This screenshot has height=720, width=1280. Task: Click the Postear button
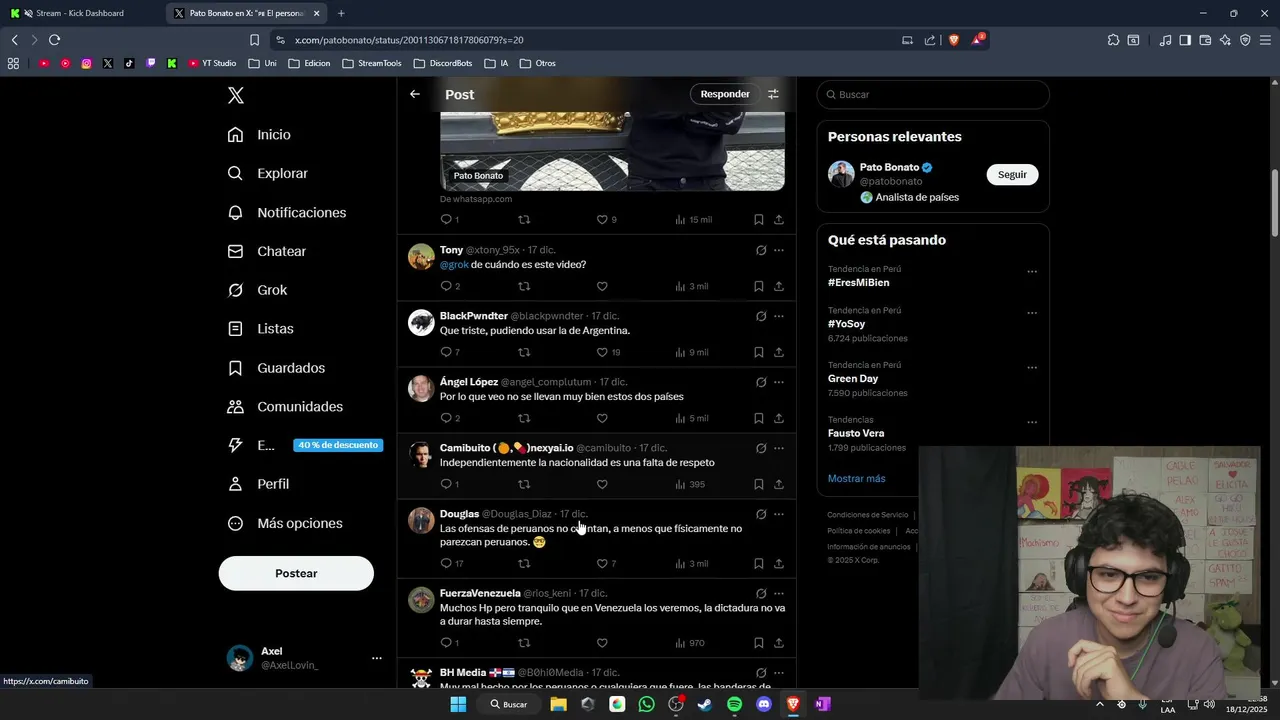pyautogui.click(x=296, y=573)
